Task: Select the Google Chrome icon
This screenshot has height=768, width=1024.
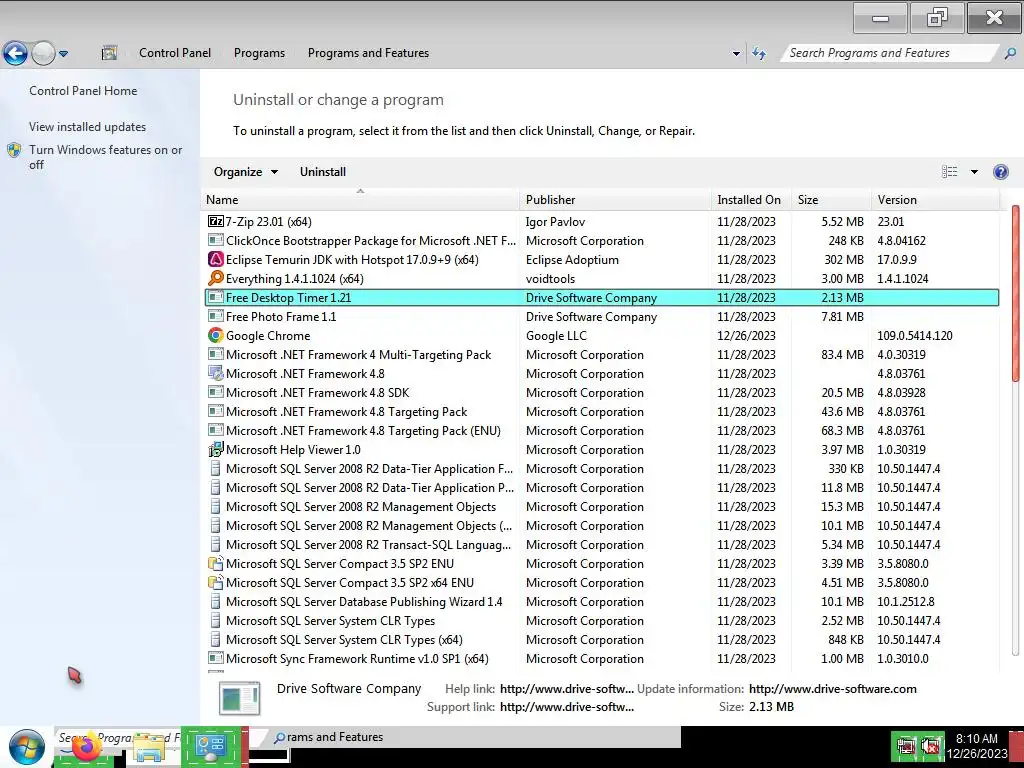Action: tap(216, 335)
